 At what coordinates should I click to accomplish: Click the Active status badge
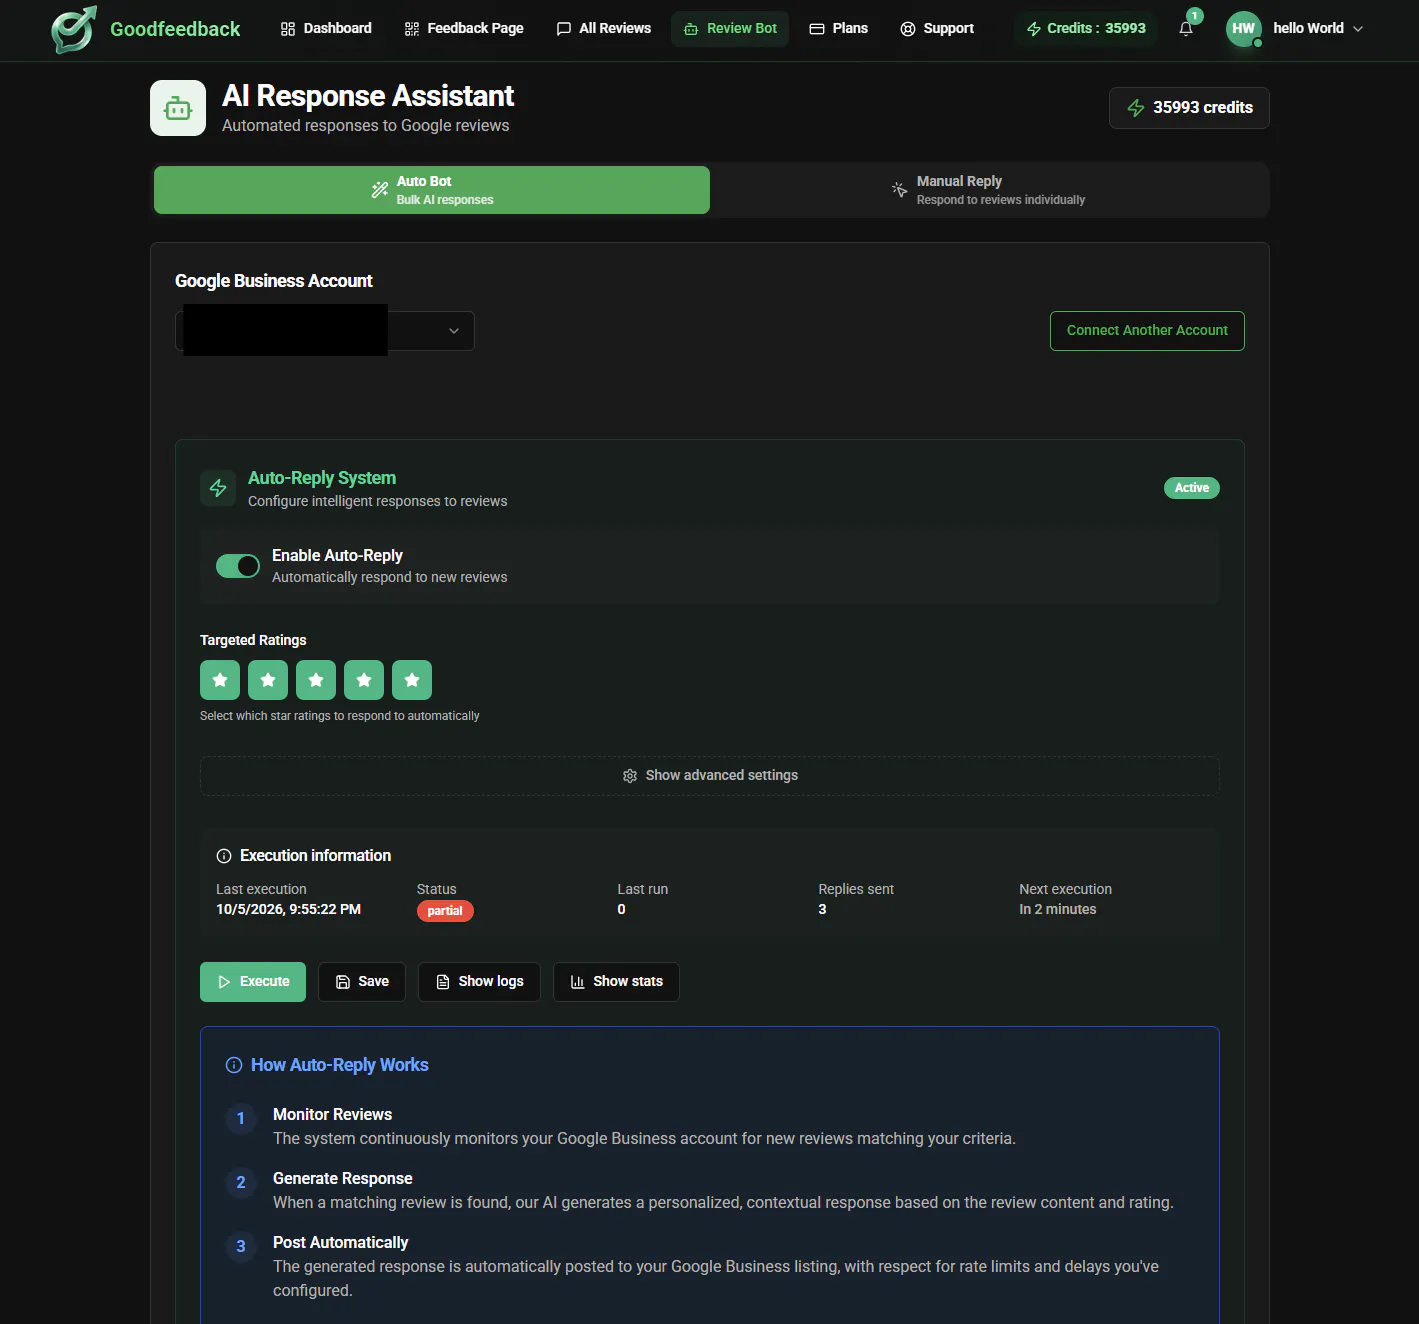click(x=1192, y=488)
